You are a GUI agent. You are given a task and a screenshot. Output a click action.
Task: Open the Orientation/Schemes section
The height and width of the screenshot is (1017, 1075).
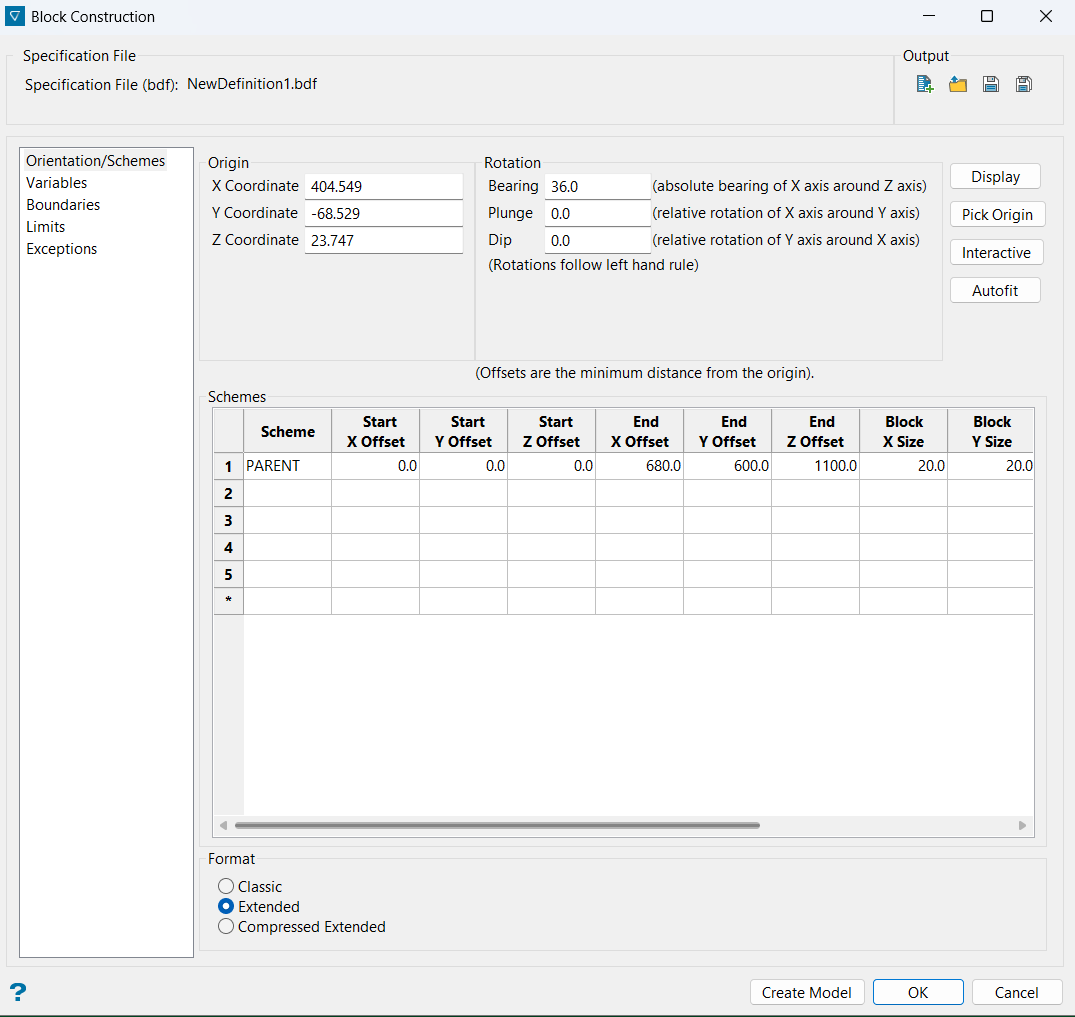95,160
